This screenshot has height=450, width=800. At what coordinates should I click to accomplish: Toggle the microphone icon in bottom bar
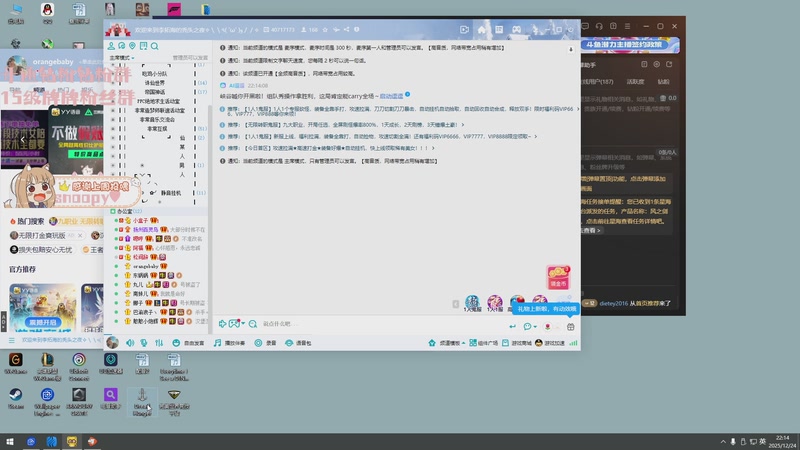144,343
